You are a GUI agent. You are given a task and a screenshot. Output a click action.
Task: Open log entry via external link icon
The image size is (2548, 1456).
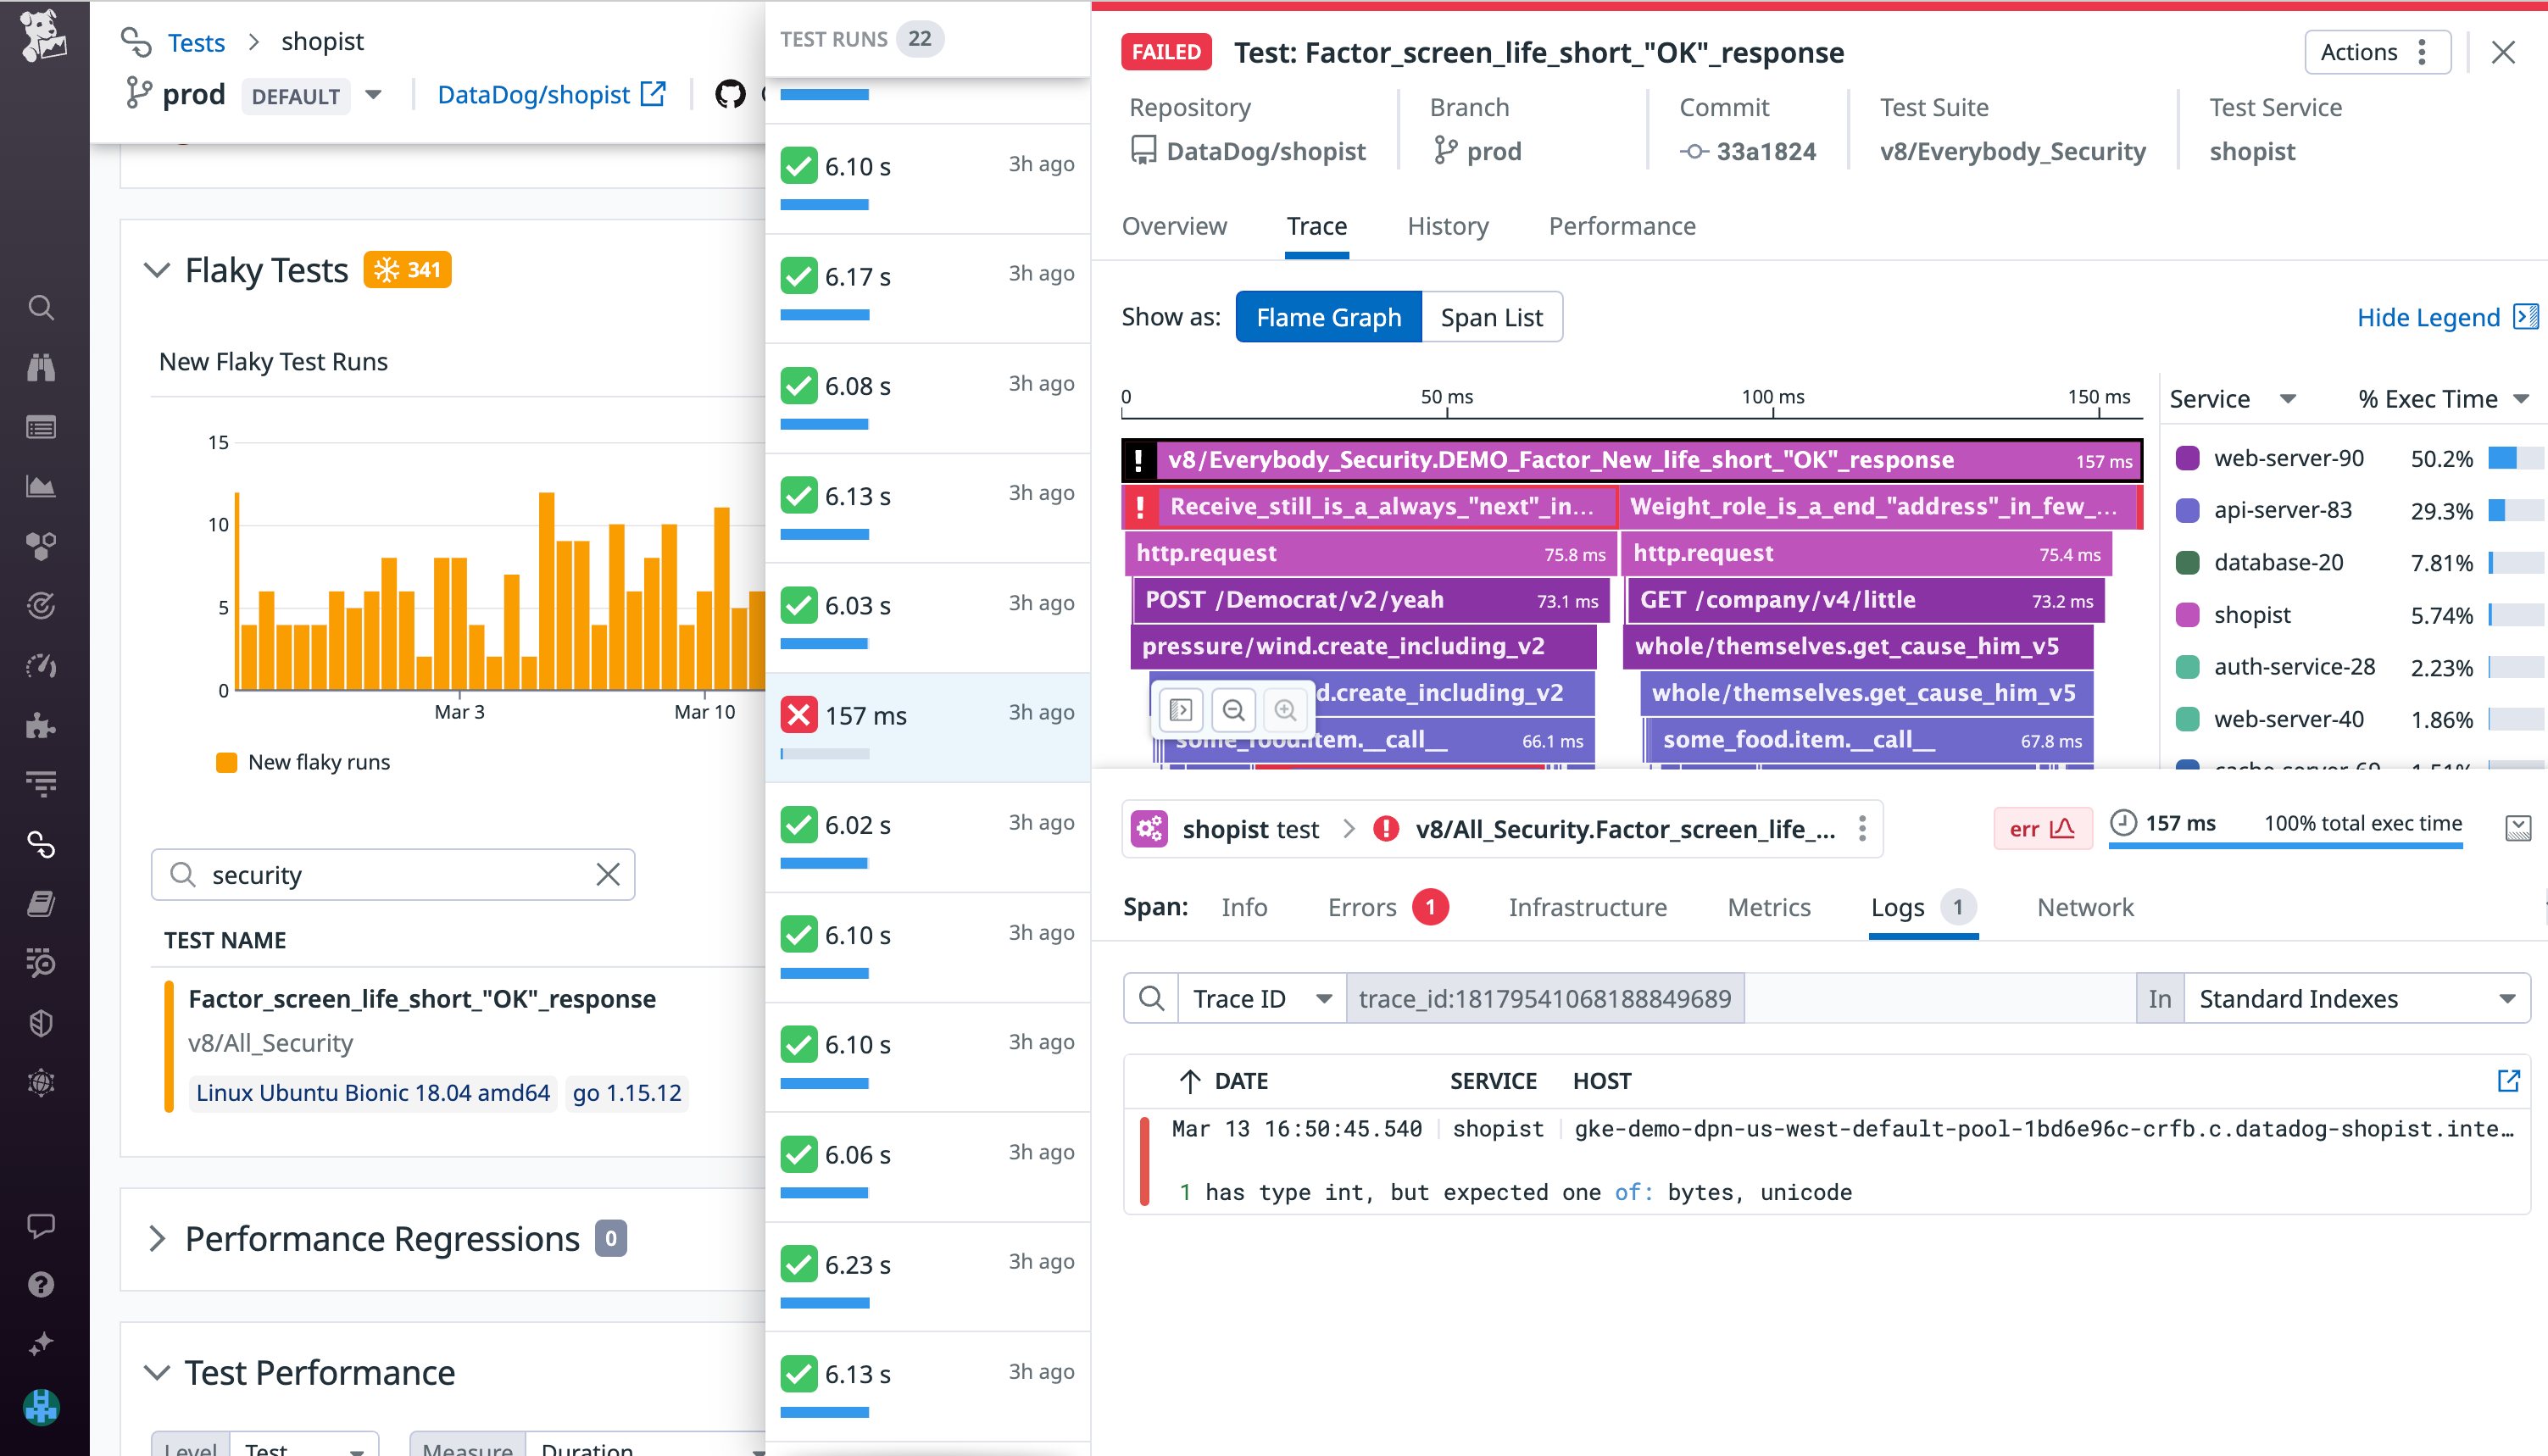click(x=2510, y=1080)
